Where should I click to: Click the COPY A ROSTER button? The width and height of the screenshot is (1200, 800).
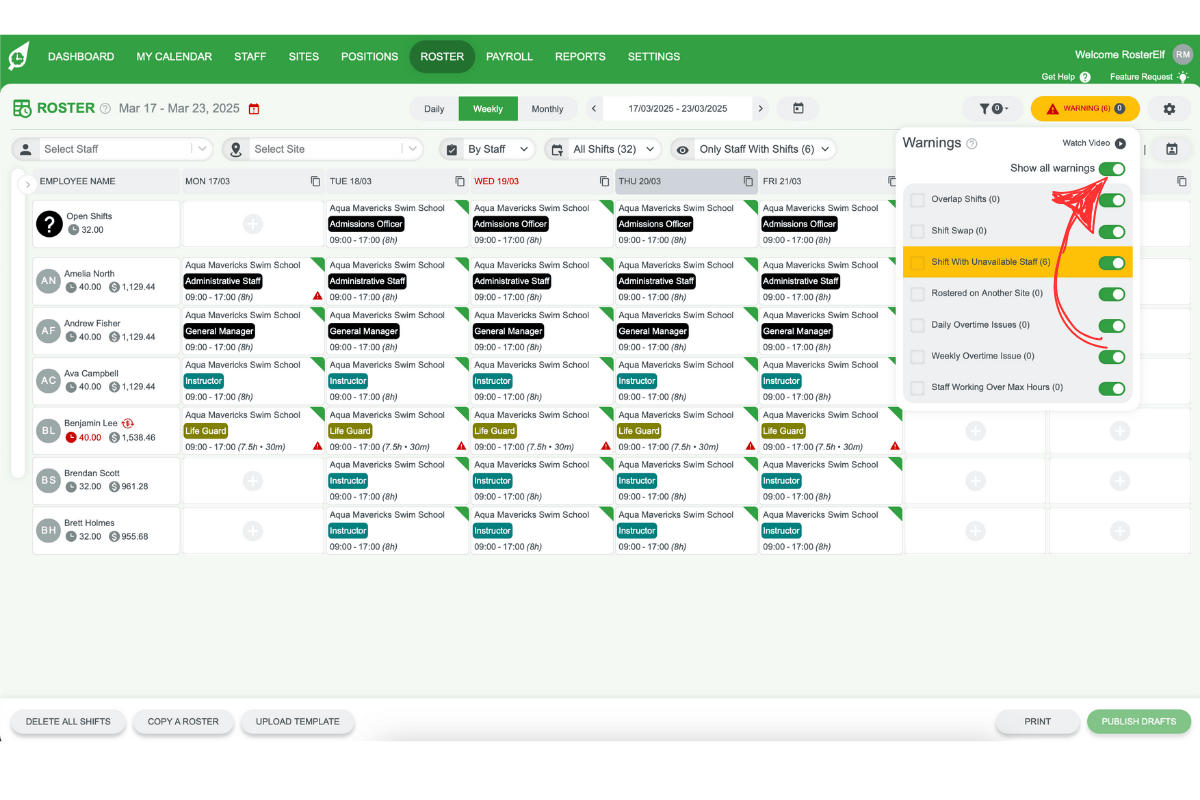[x=183, y=721]
